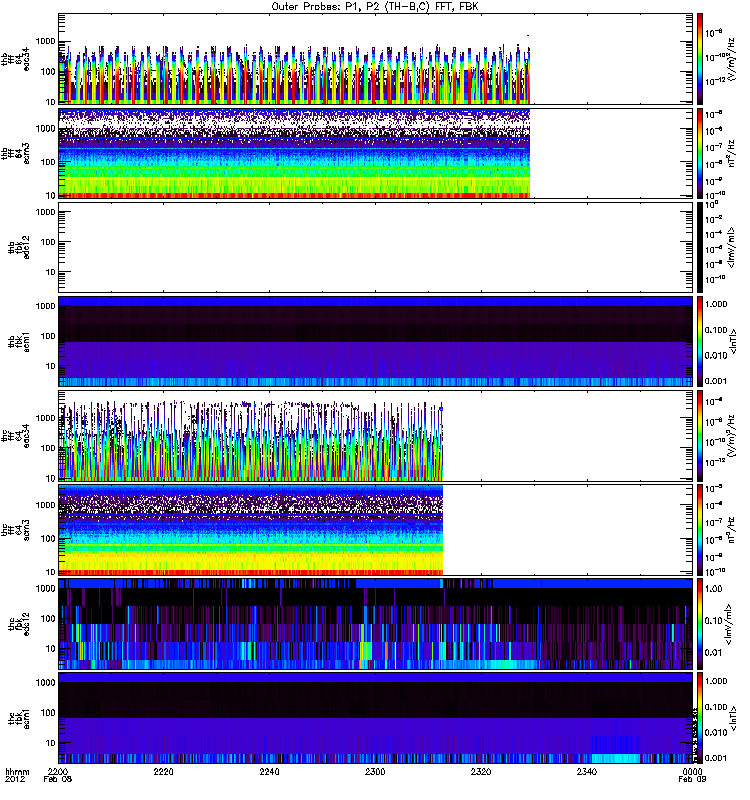Image resolution: width=750 pixels, height=800 pixels.
Task: Click the color bar beside the thb scm3 panel
Action: click(700, 153)
